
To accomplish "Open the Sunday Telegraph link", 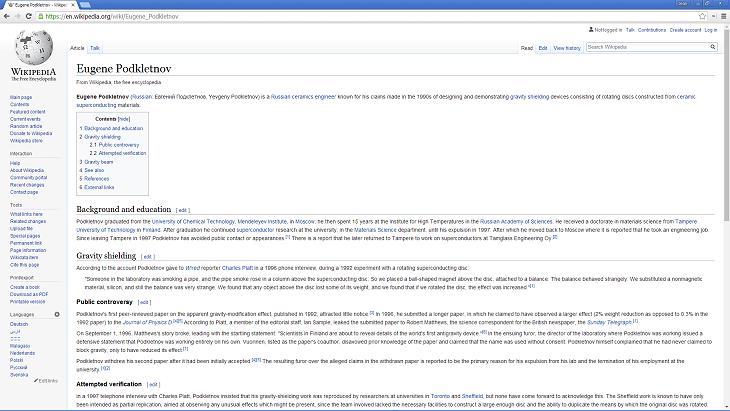I will tap(609, 322).
